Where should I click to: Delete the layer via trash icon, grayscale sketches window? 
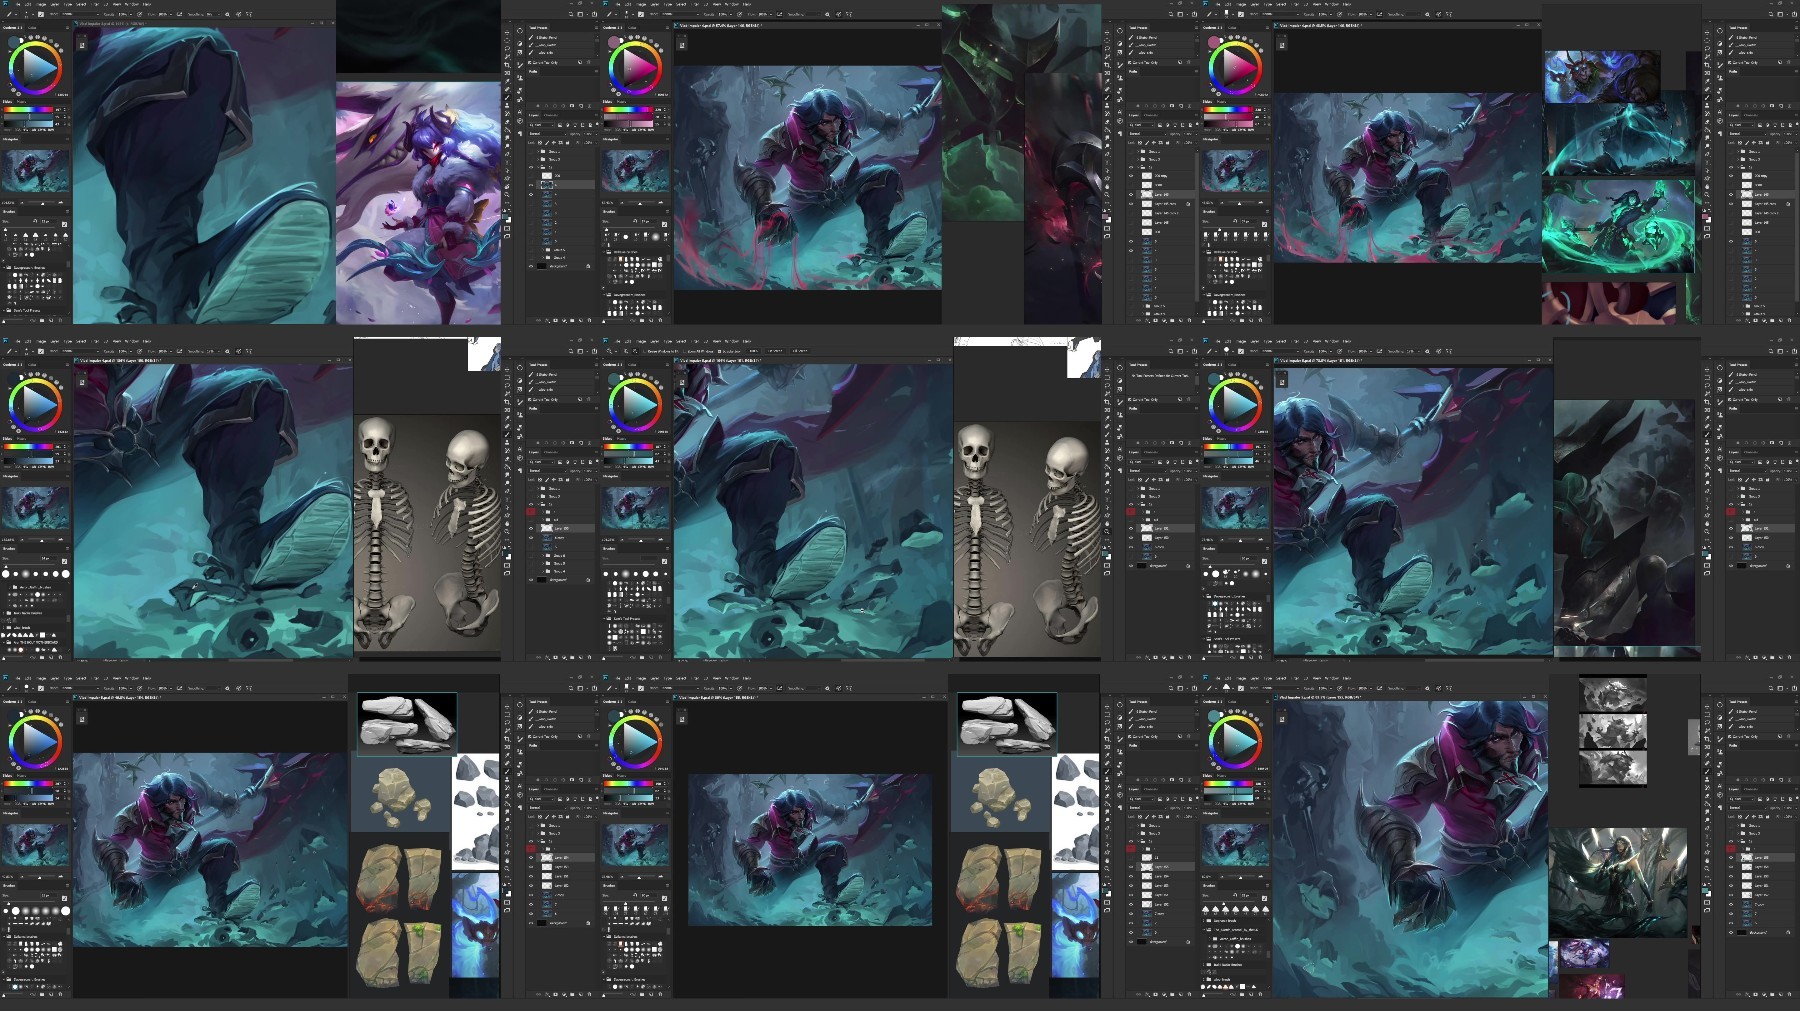(x=1787, y=996)
